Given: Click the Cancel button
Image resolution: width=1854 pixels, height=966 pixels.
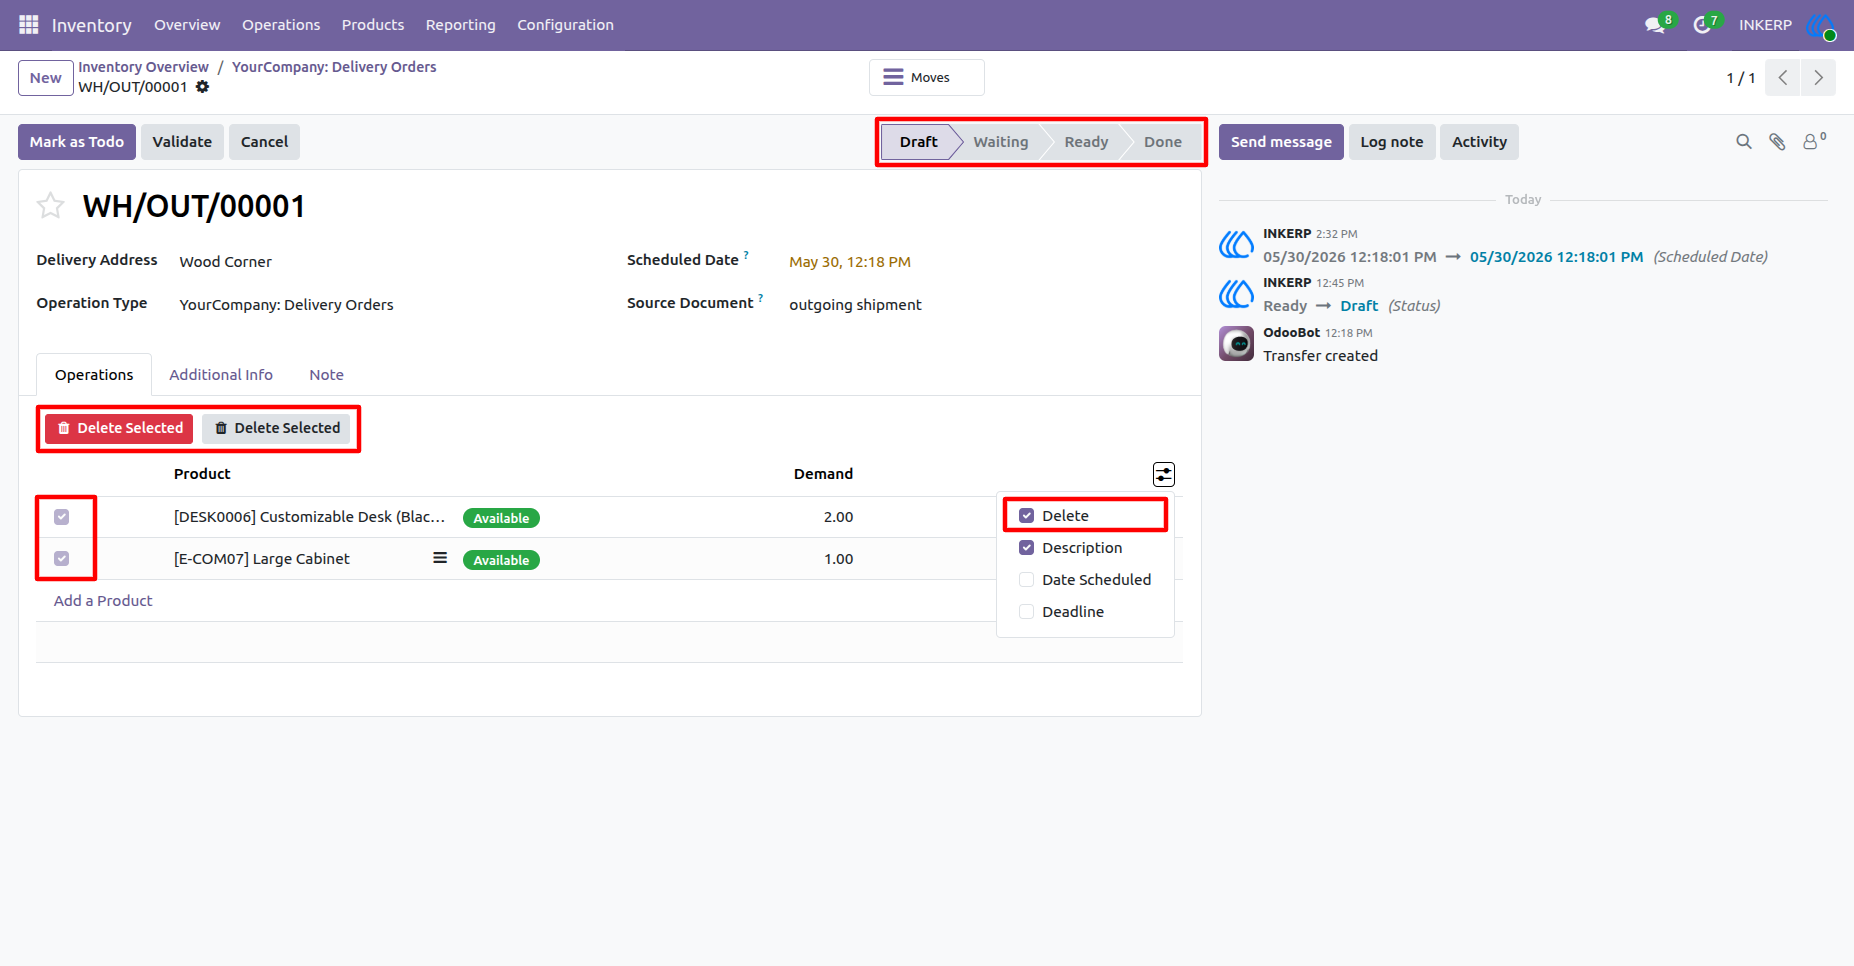Looking at the screenshot, I should pos(265,142).
